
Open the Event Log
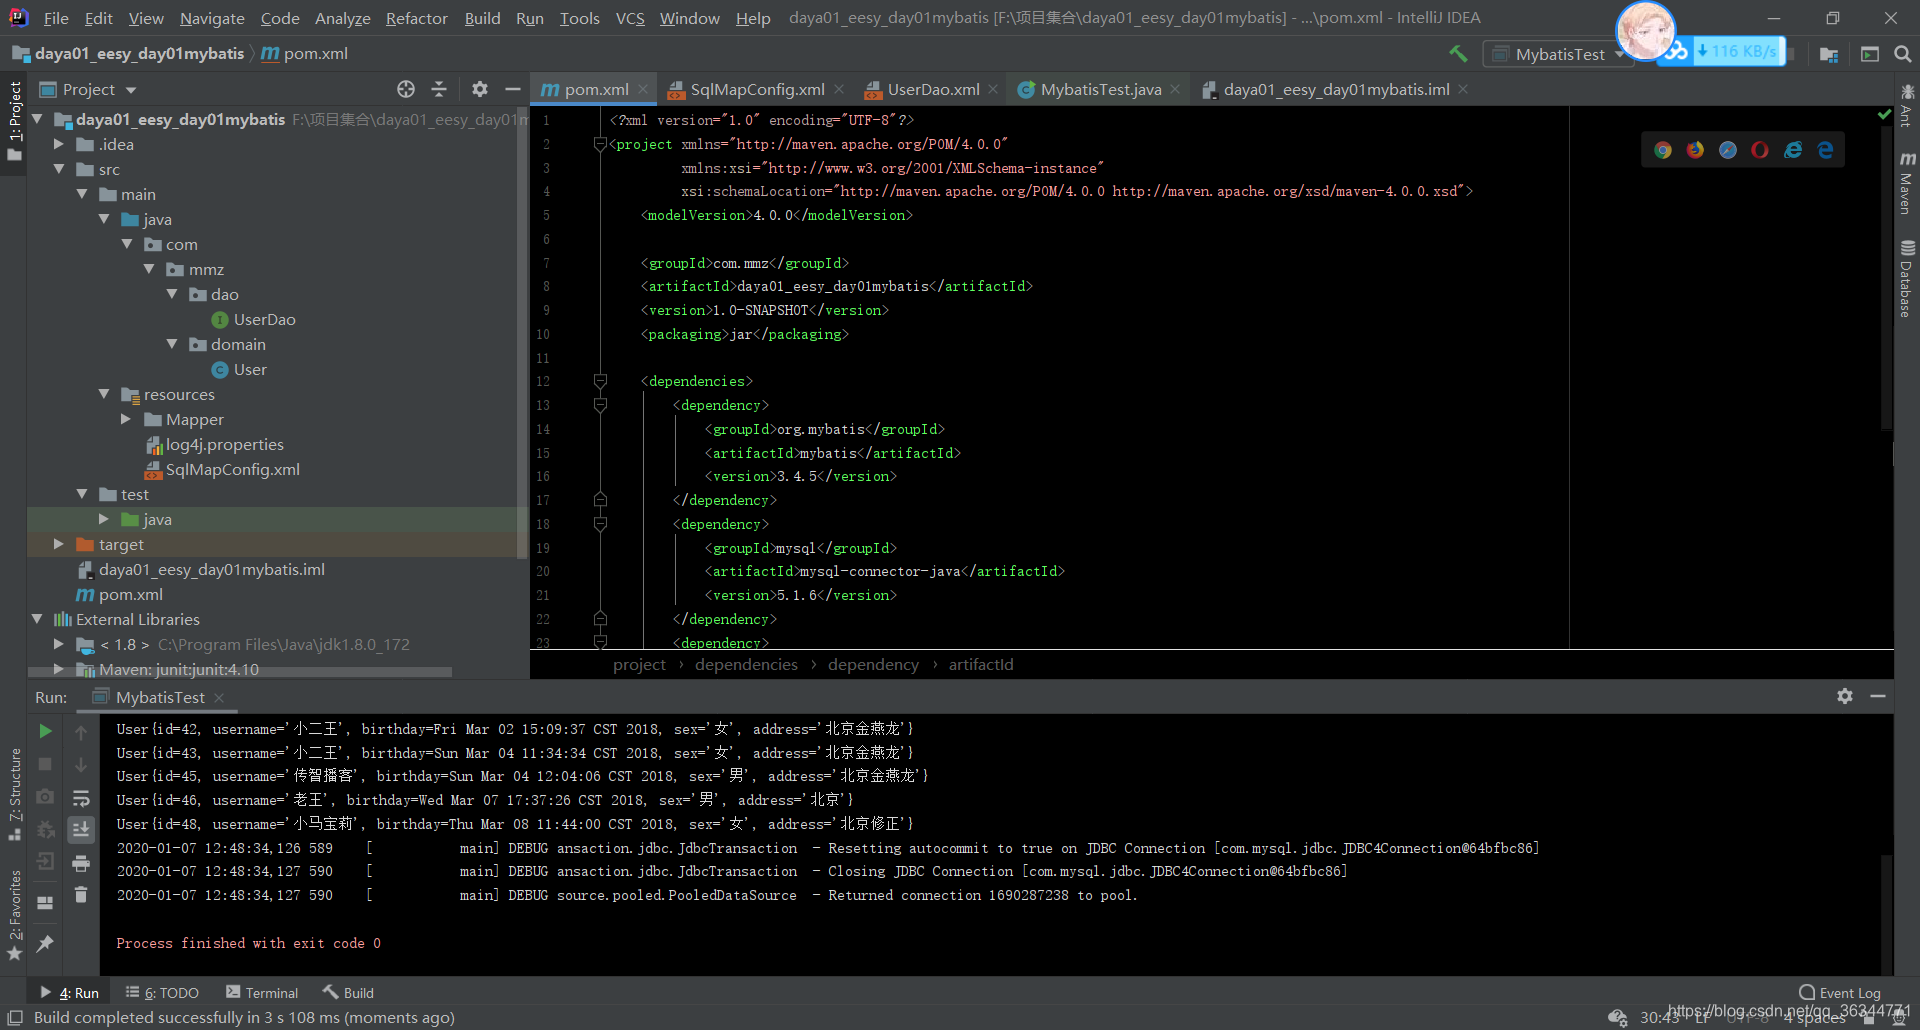coord(1840,993)
